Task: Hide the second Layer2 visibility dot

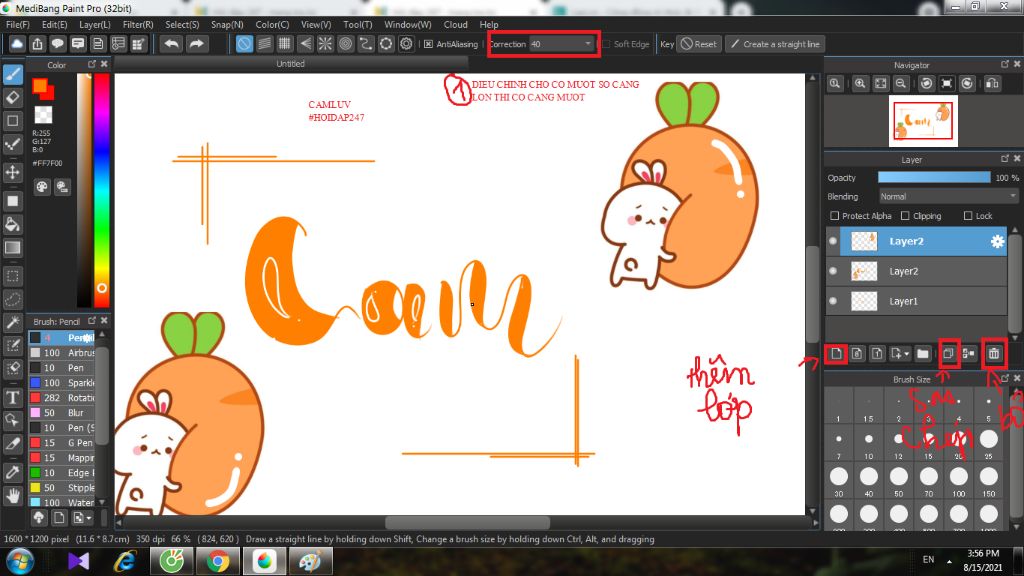Action: tap(833, 271)
